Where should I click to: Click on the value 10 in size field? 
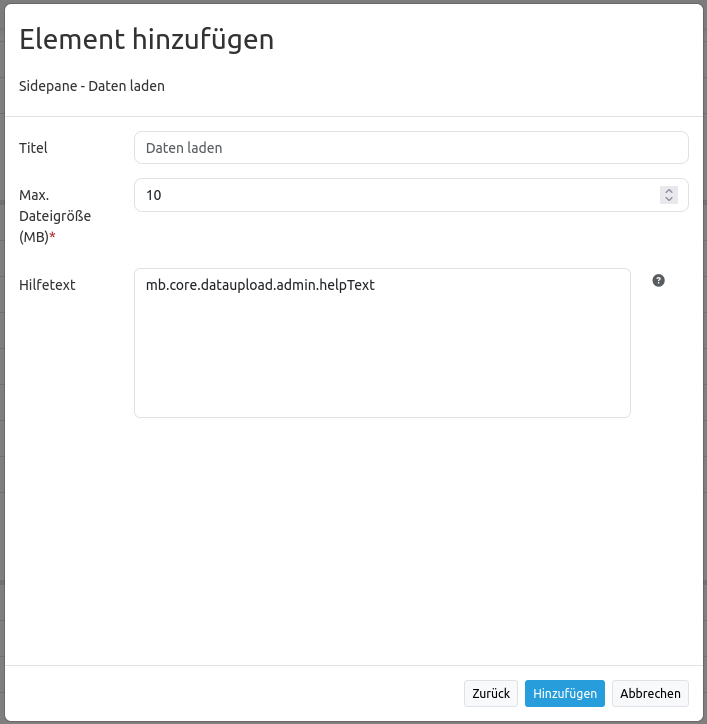point(153,195)
